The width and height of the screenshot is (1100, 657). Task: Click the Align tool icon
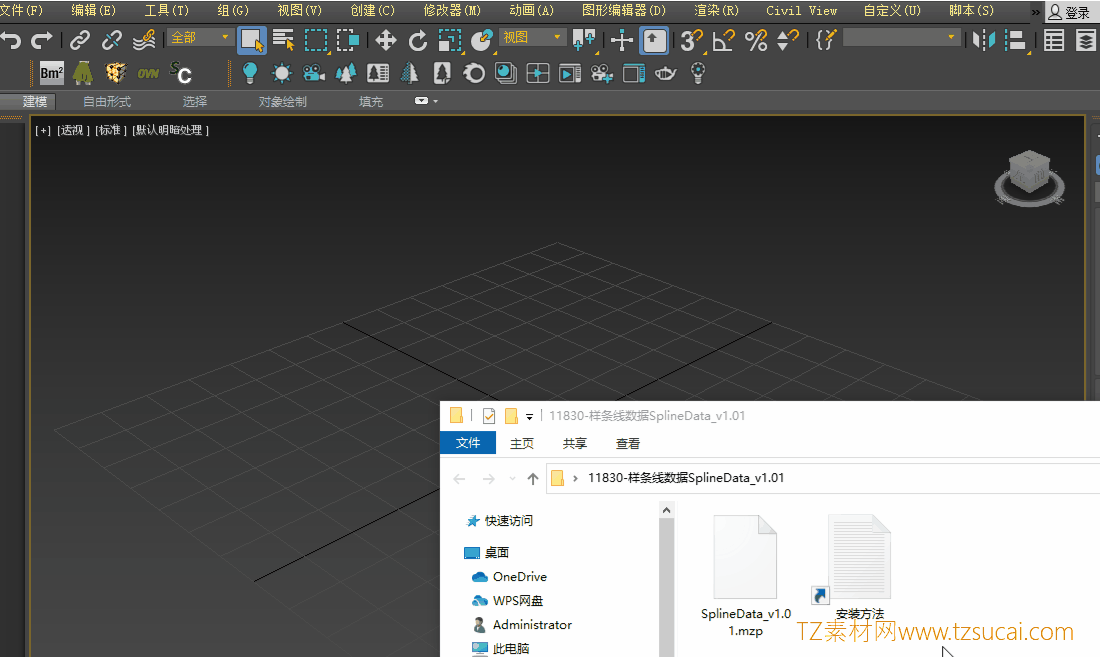tap(1015, 40)
